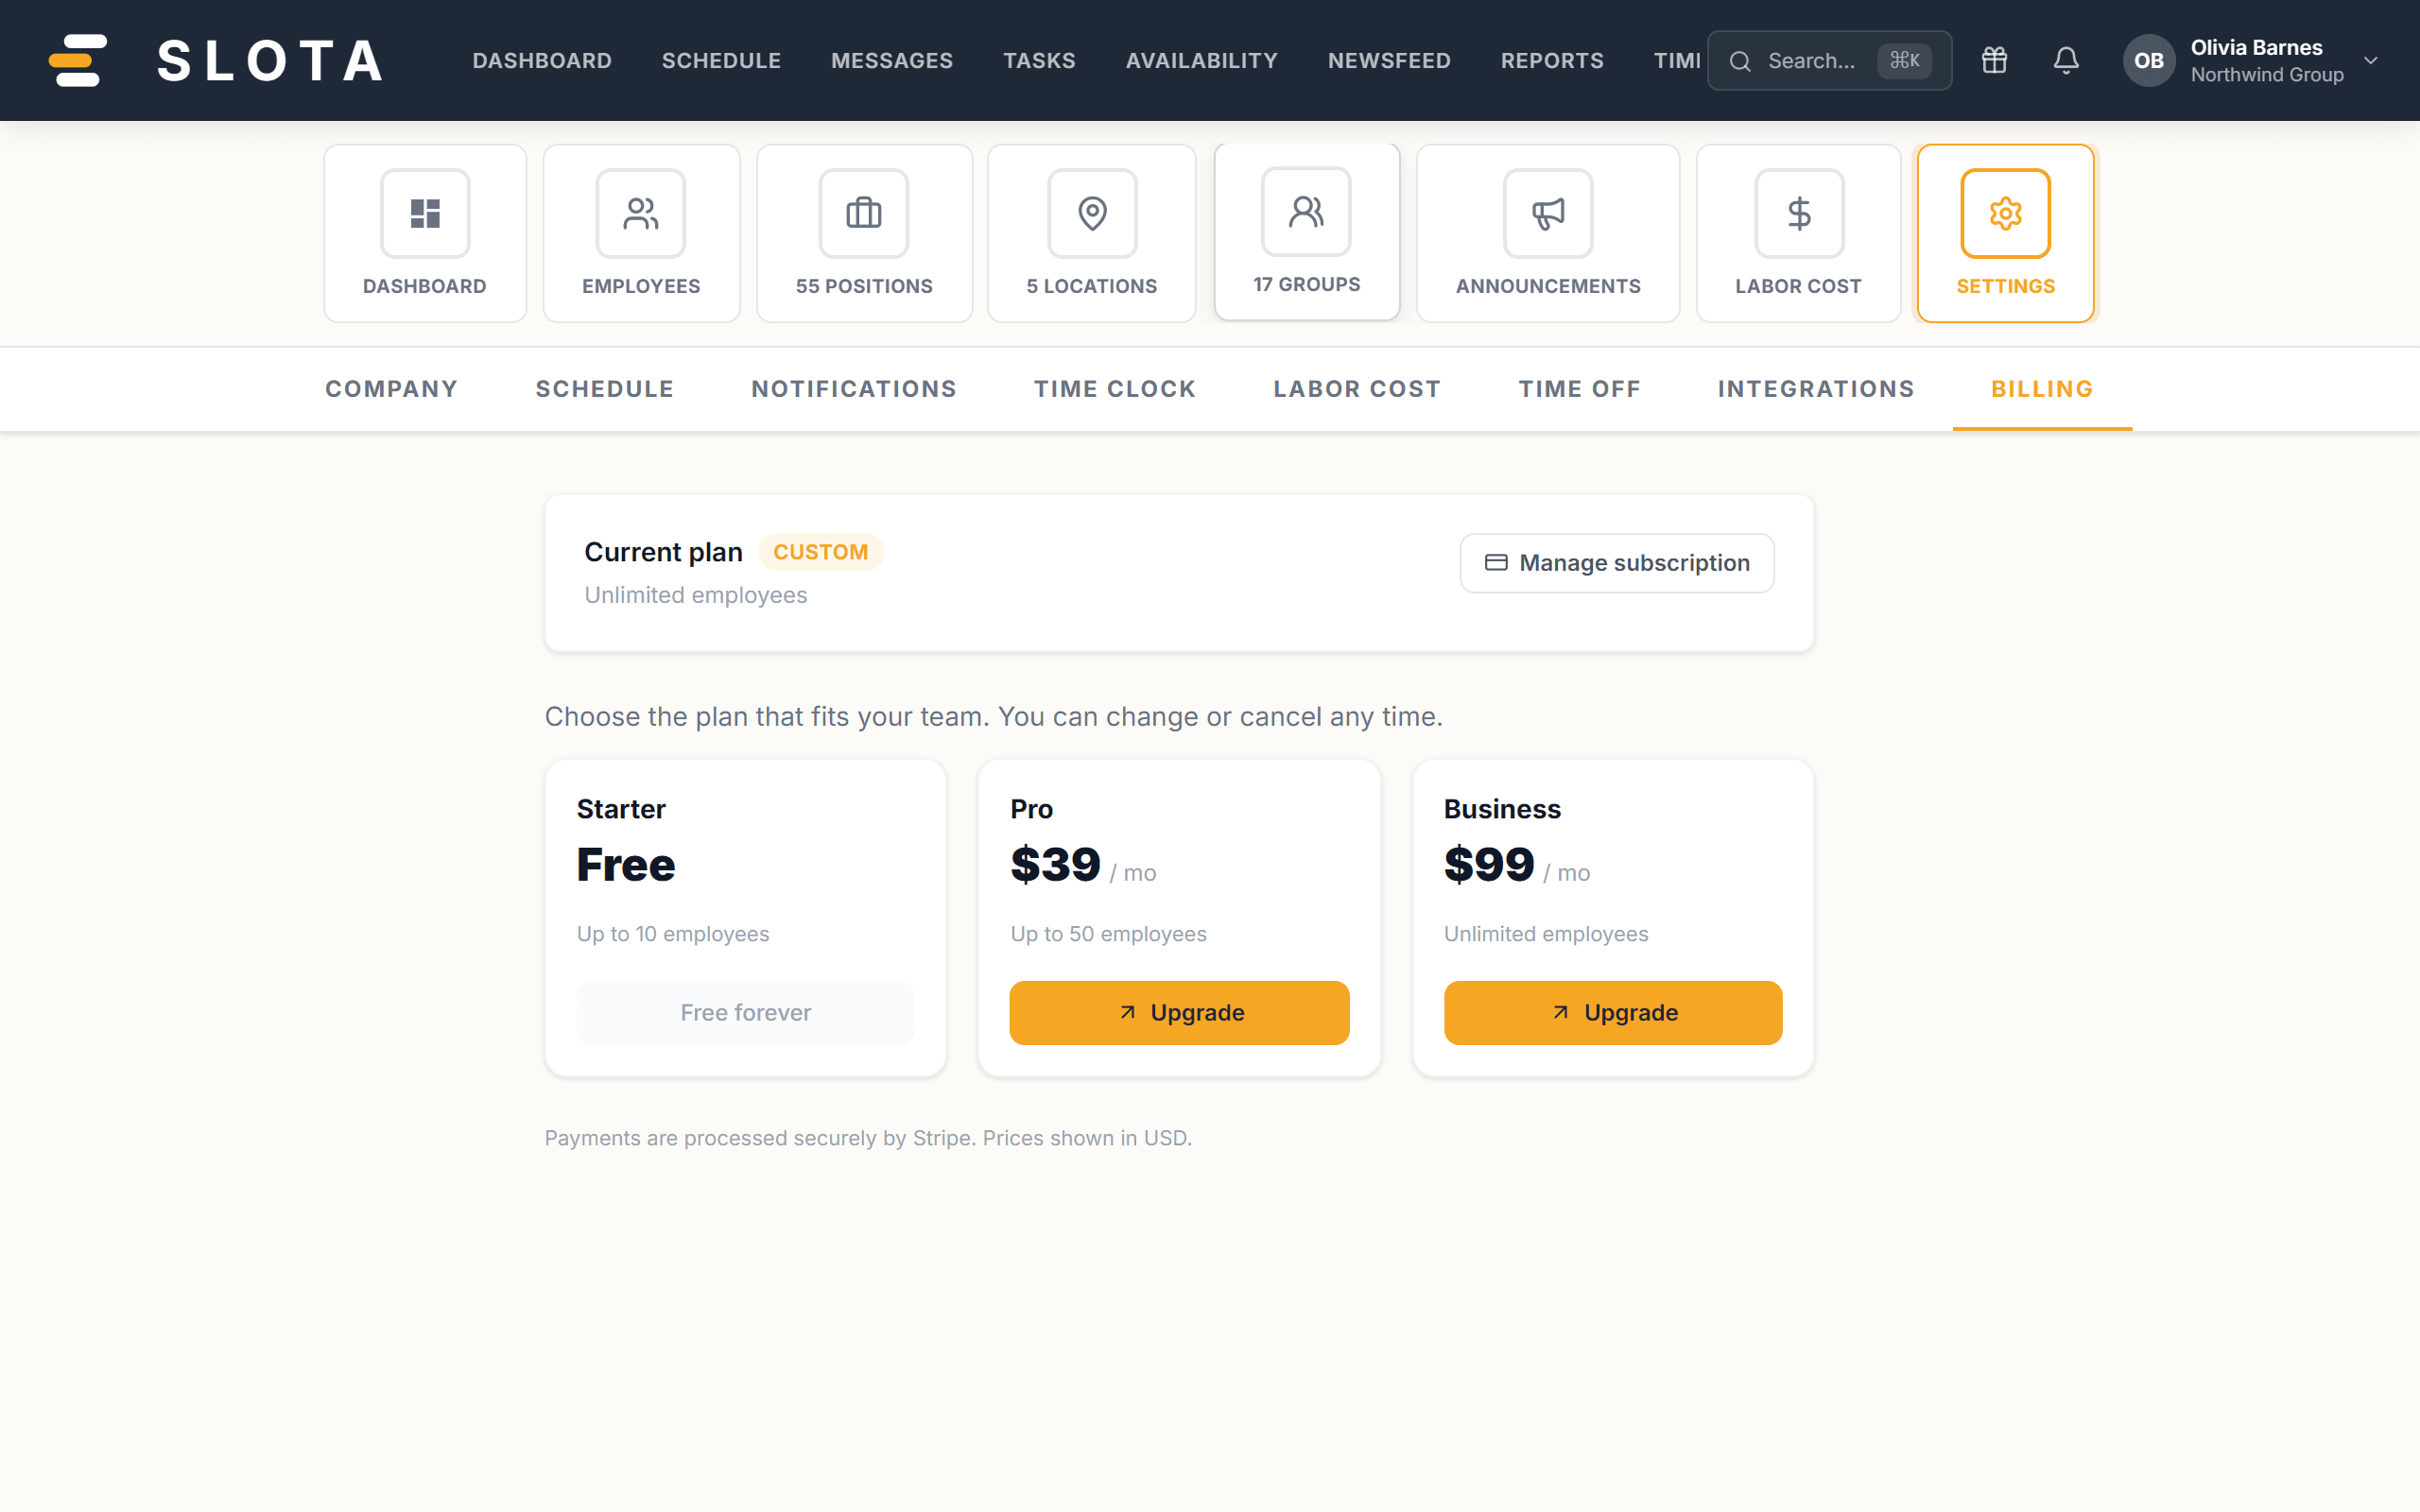Upgrade to the Business plan

point(1613,1013)
